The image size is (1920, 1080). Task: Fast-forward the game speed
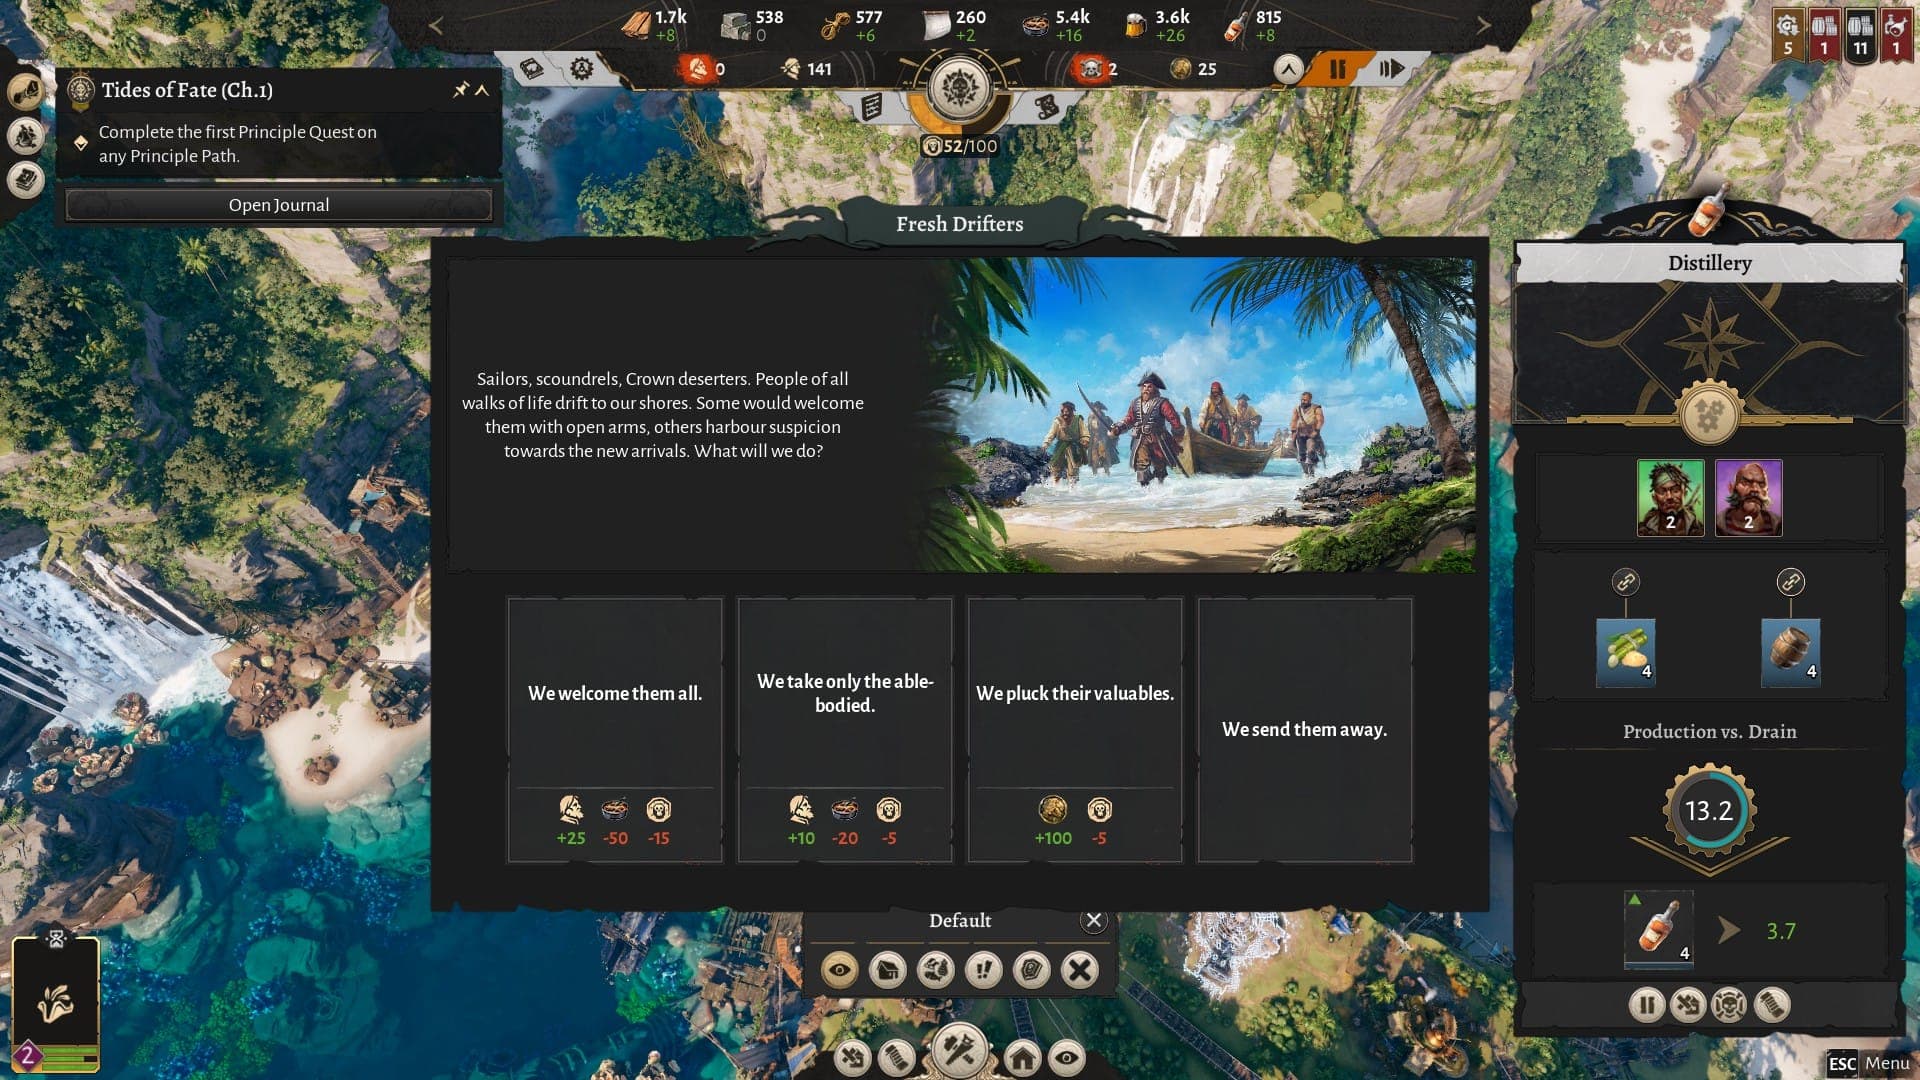tap(1391, 69)
